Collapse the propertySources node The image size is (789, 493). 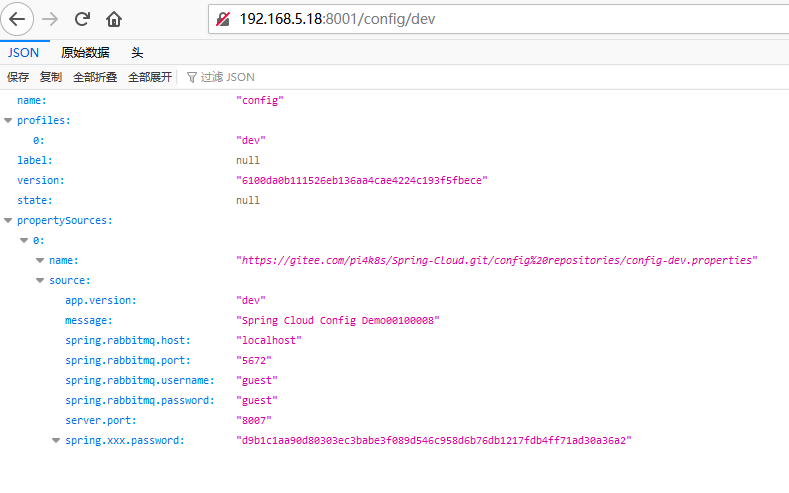[x=8, y=220]
